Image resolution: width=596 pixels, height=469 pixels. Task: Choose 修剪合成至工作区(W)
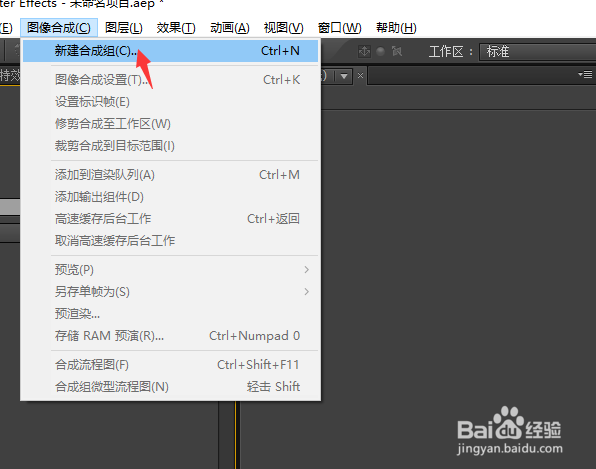click(x=170, y=124)
